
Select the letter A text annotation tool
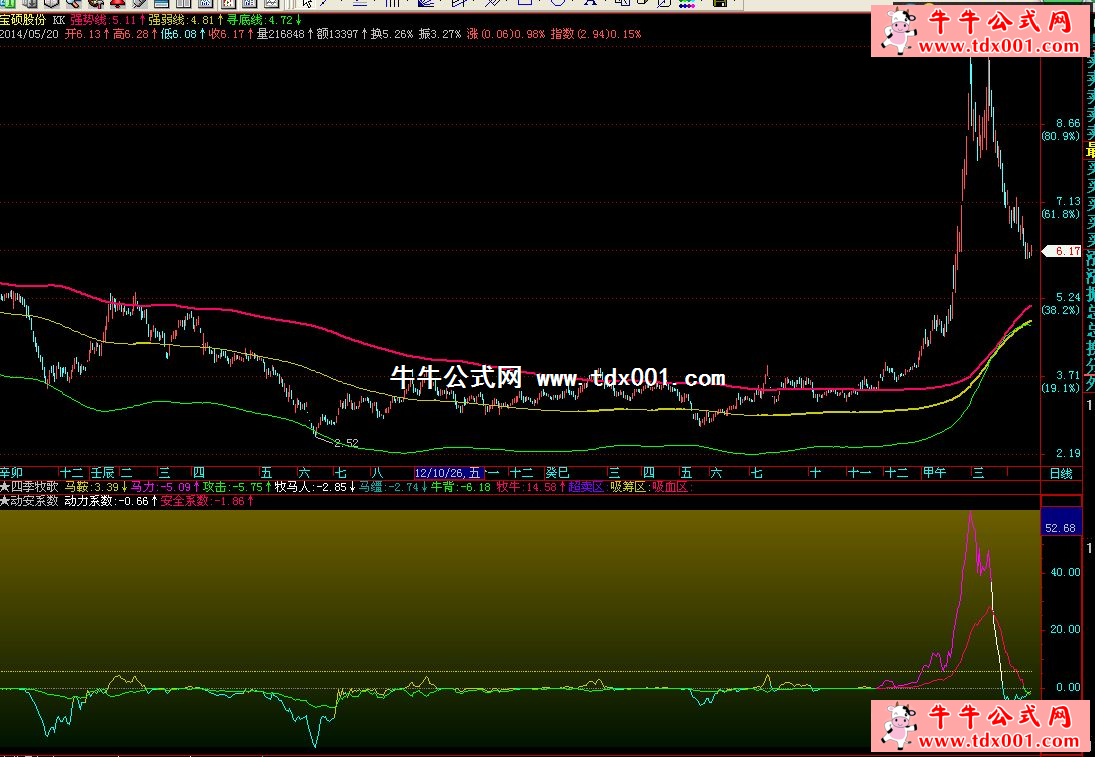tap(589, 4)
